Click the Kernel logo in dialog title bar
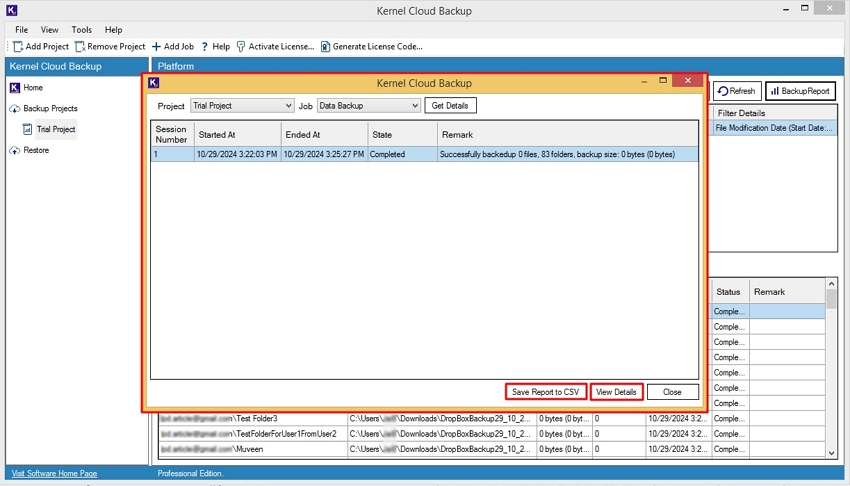Screen dimensions: 850x486 click(153, 82)
